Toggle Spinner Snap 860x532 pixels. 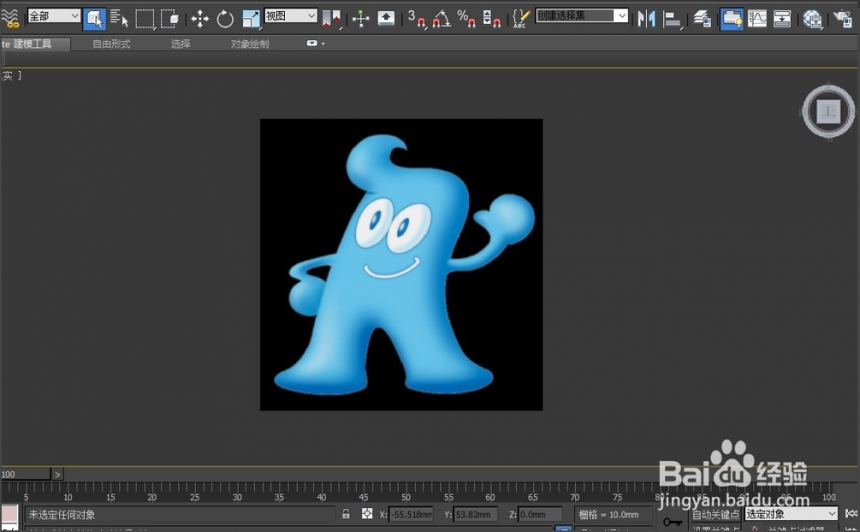(x=491, y=19)
